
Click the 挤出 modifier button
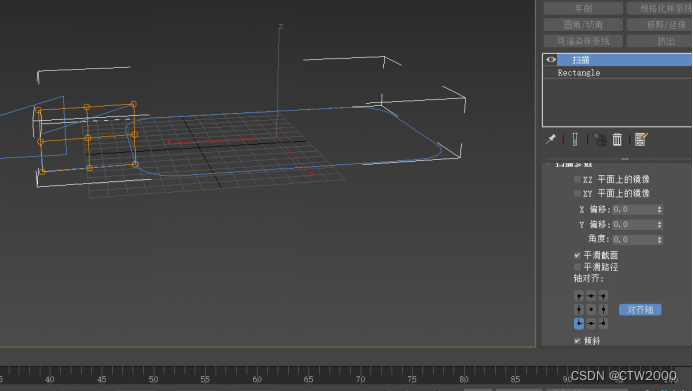coord(659,41)
